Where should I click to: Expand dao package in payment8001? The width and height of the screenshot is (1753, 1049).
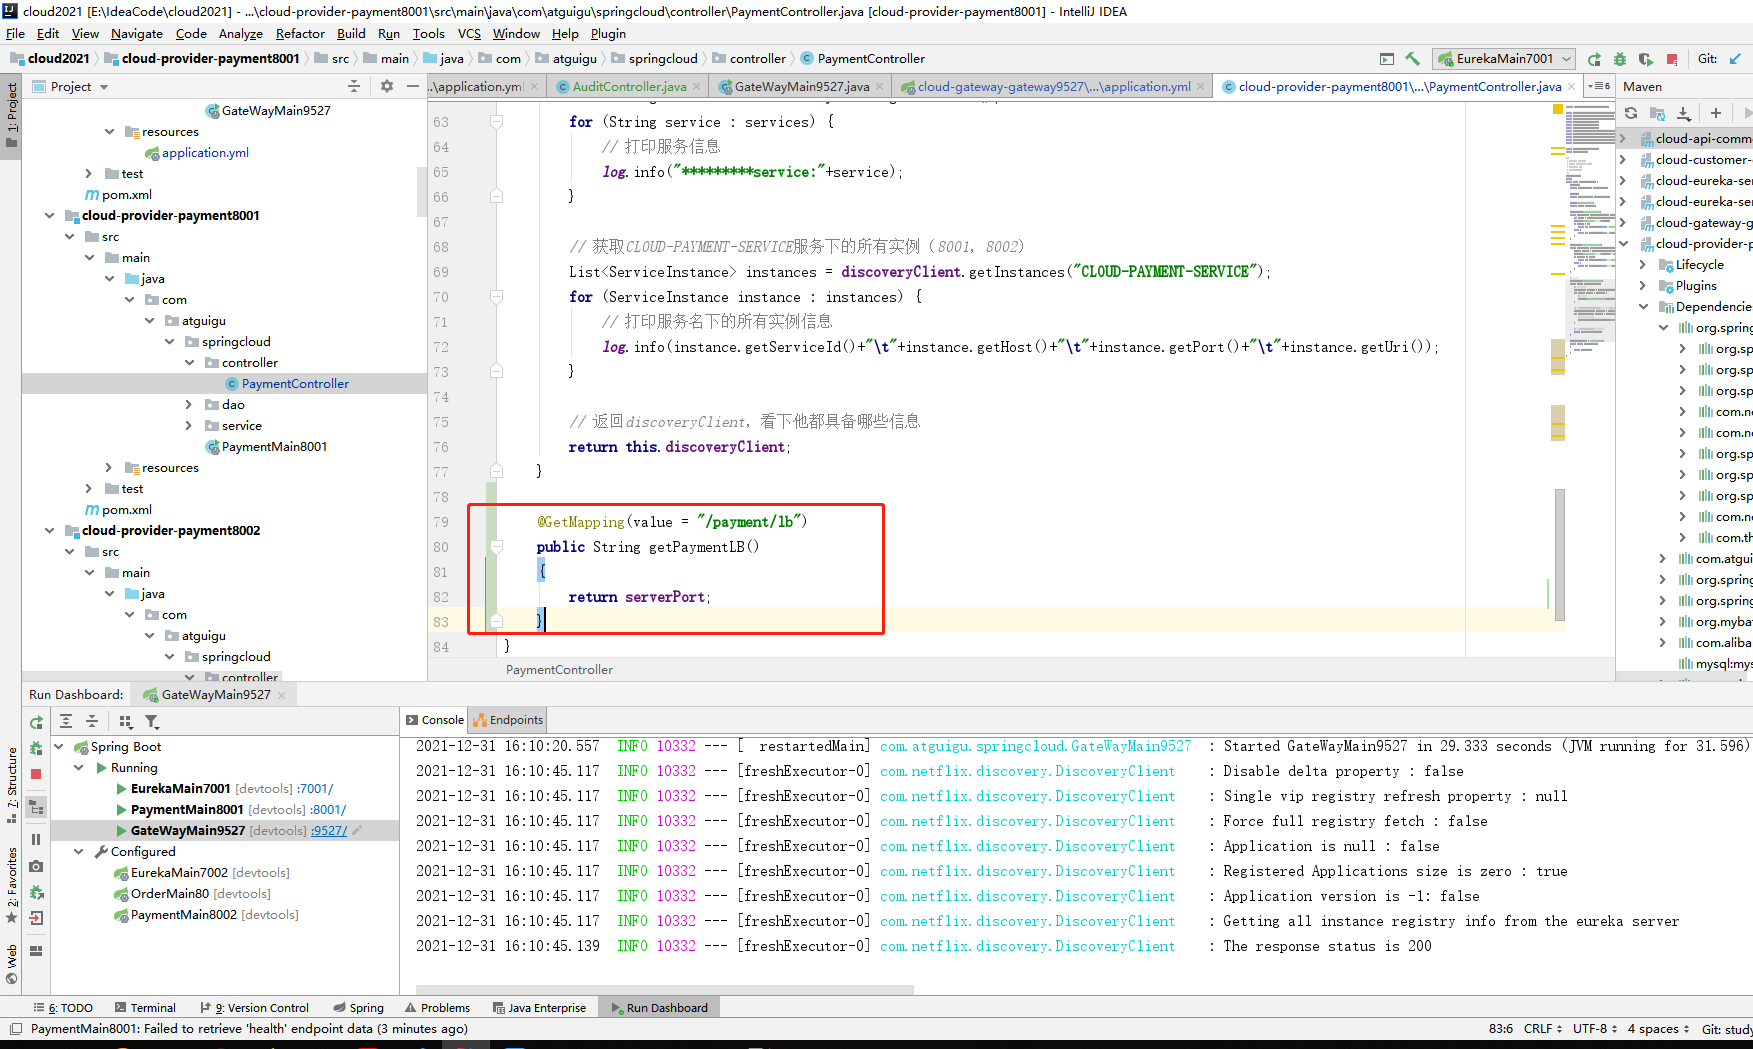pos(189,405)
